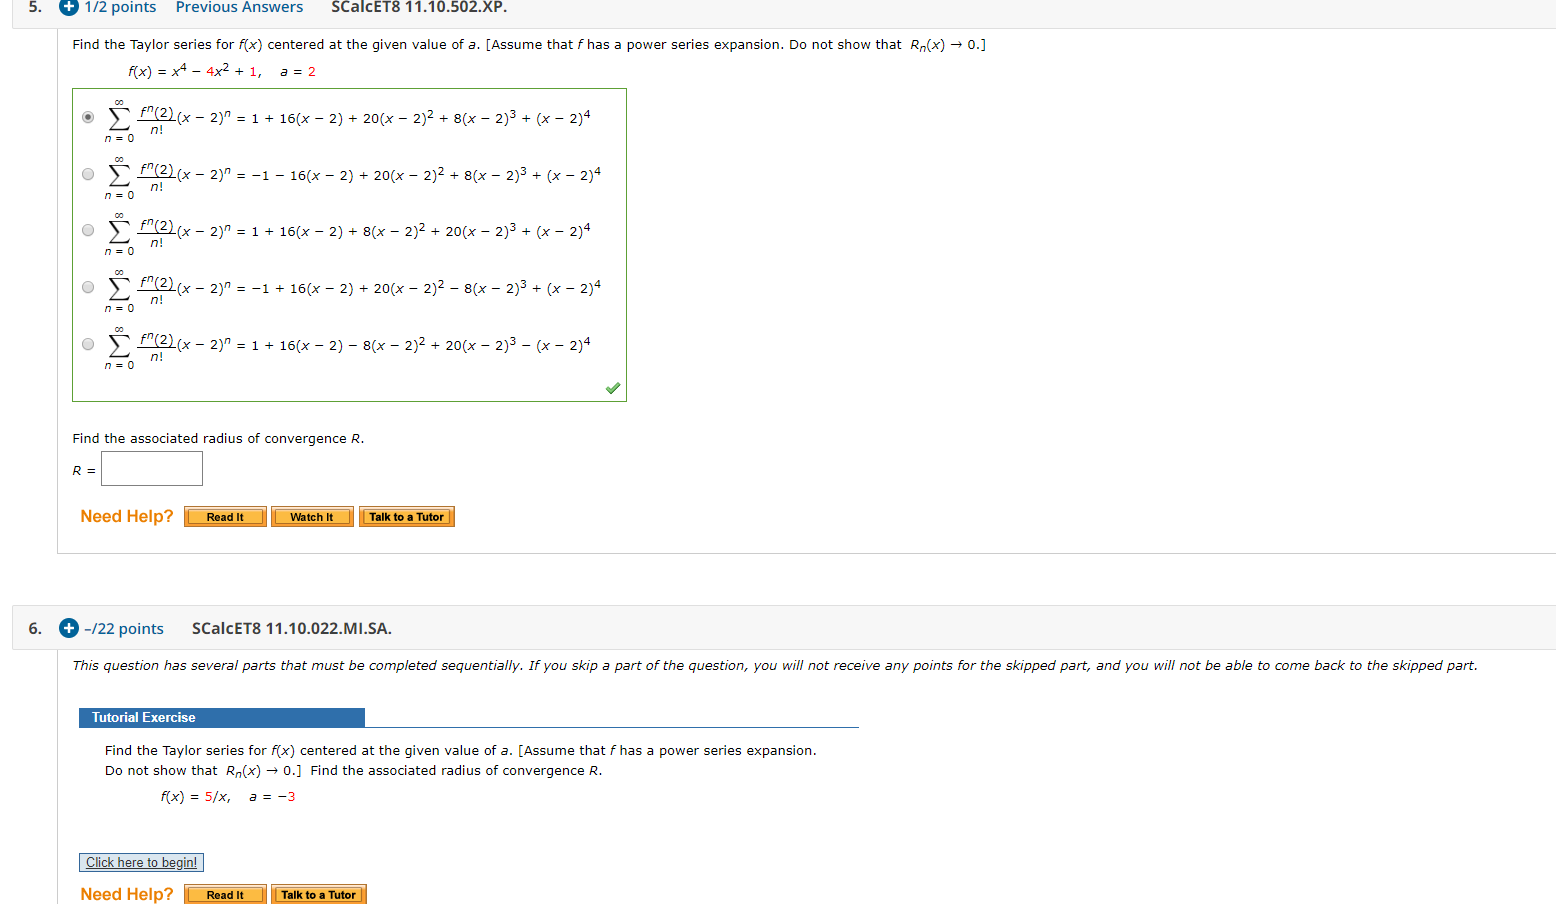
Task: Expand question 6 using the plus icon
Action: point(67,628)
